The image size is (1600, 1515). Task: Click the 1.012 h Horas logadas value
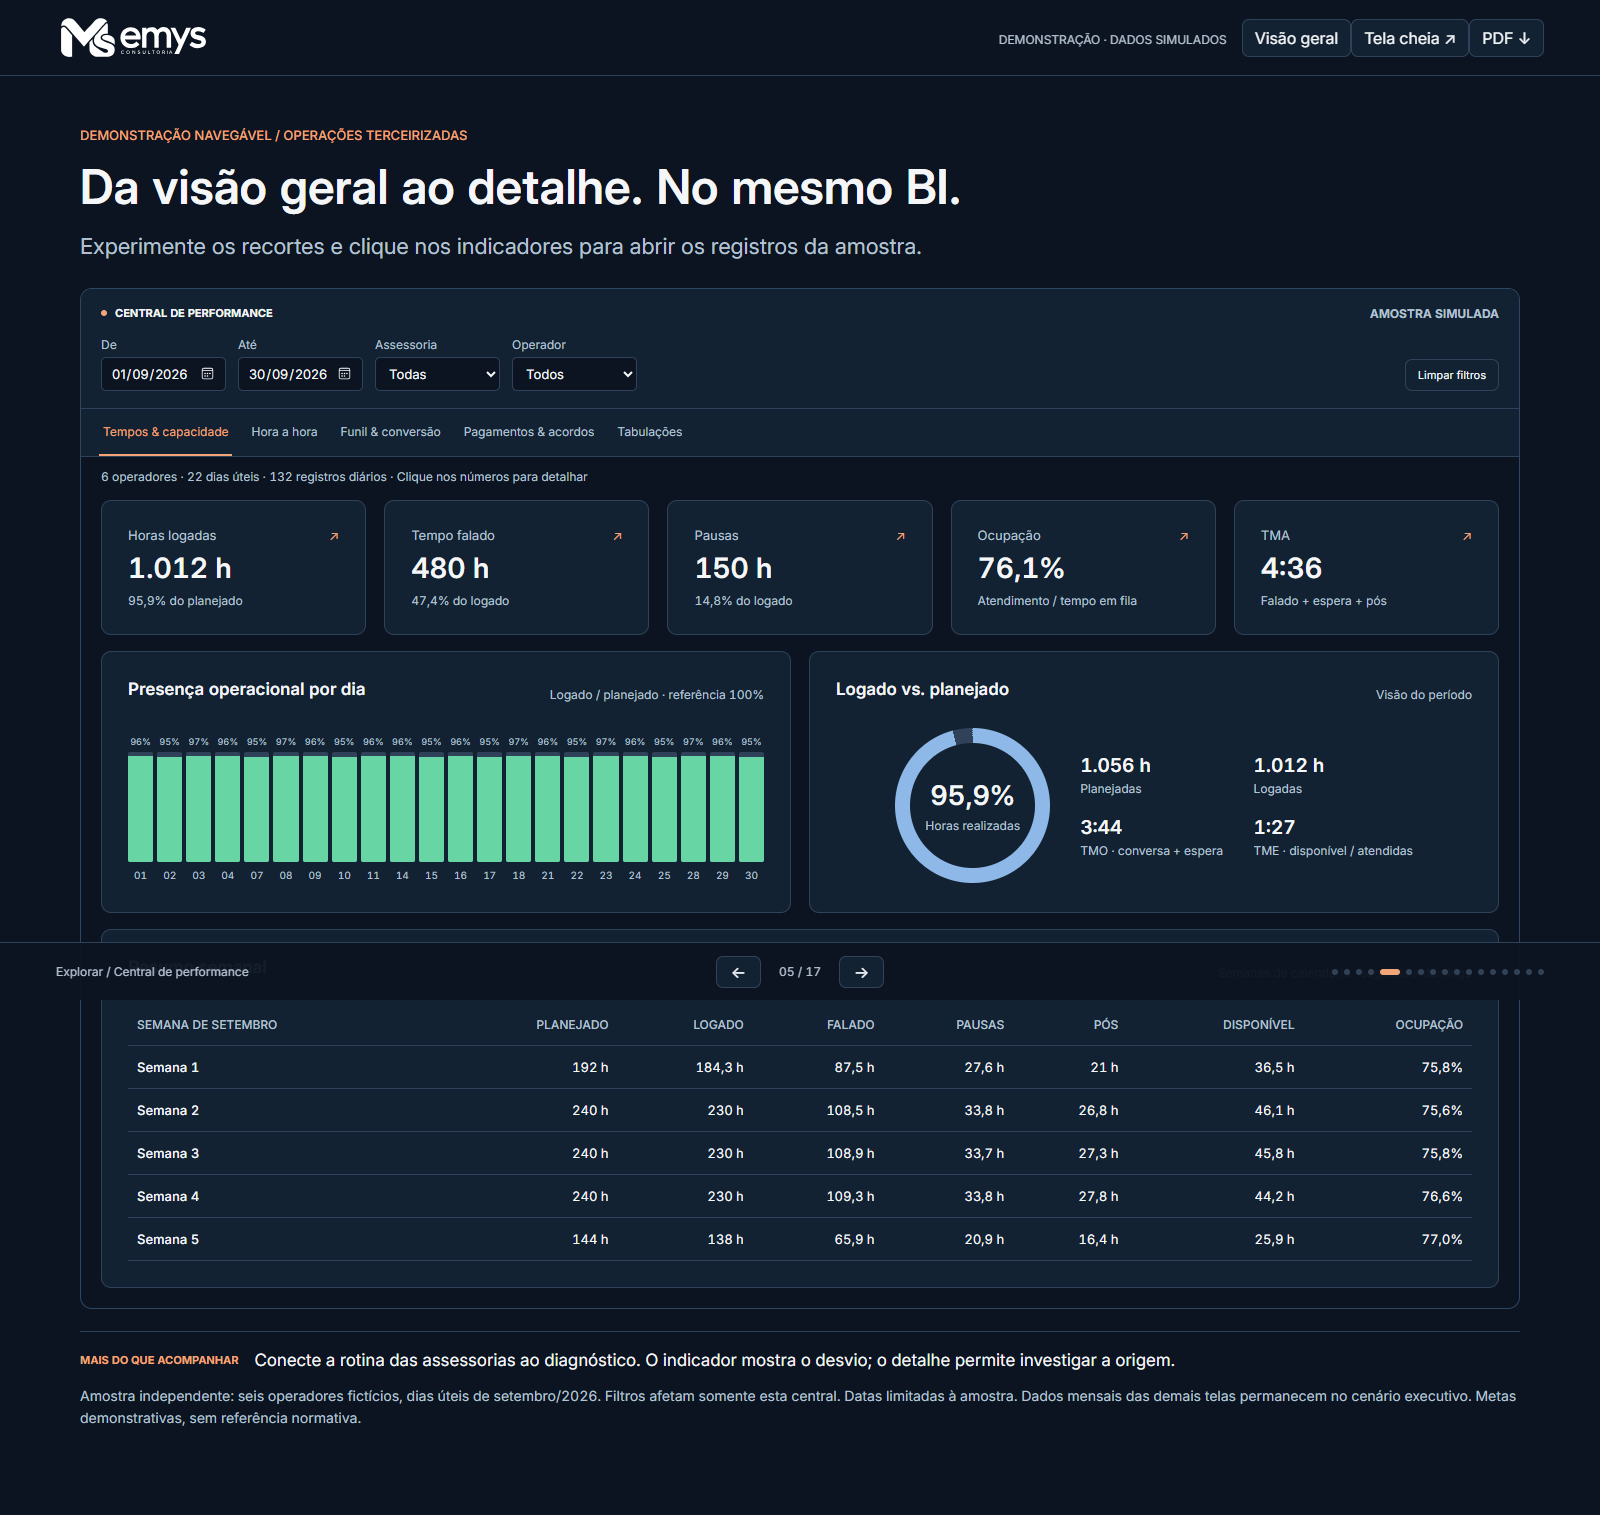[180, 568]
